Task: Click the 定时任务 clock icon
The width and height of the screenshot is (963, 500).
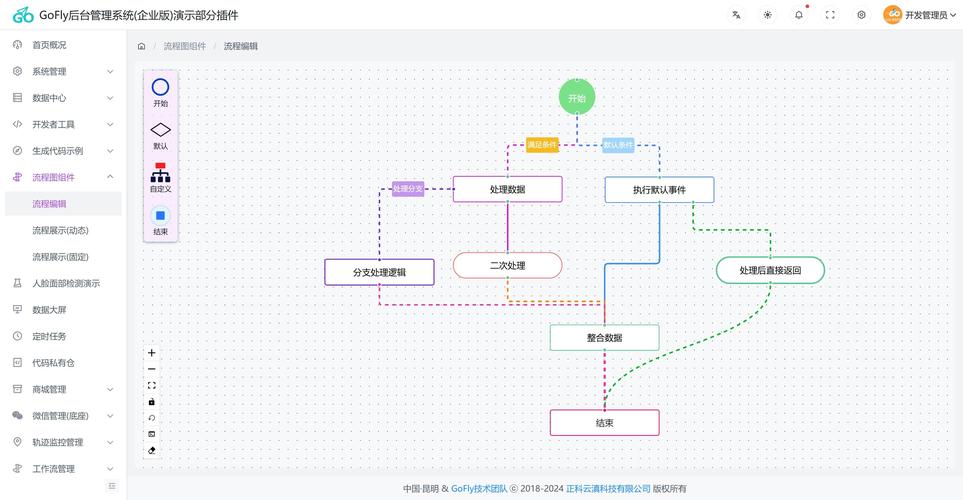Action: click(17, 336)
